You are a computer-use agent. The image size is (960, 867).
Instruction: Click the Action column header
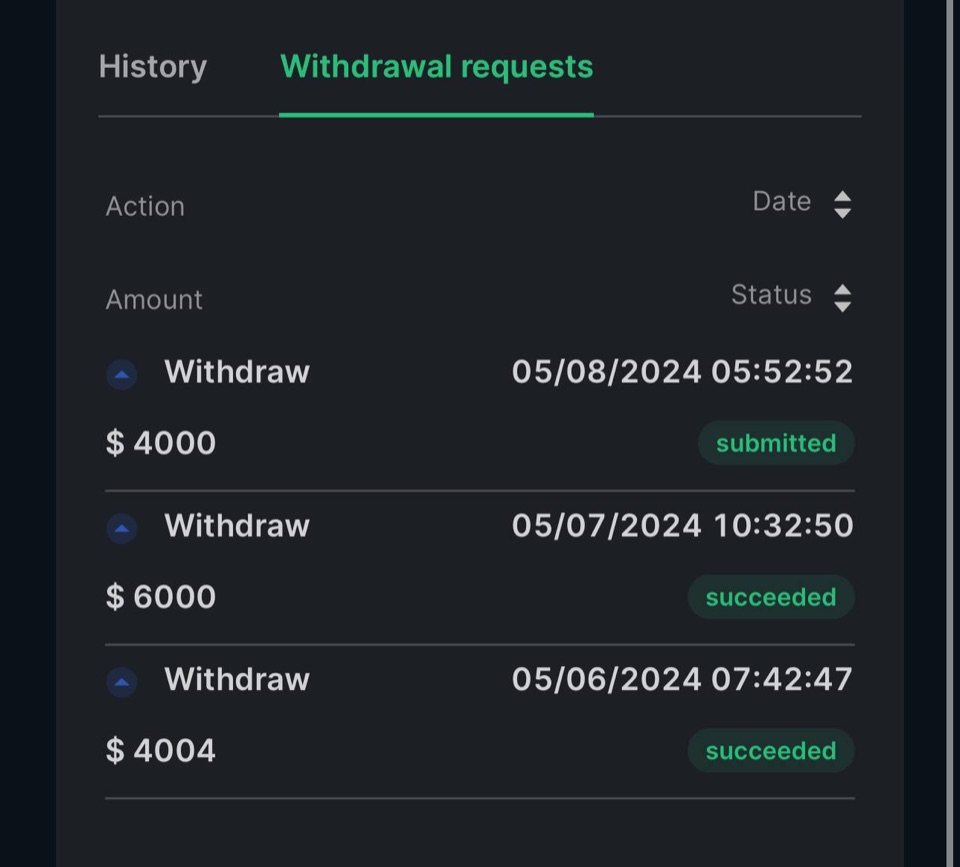(145, 206)
